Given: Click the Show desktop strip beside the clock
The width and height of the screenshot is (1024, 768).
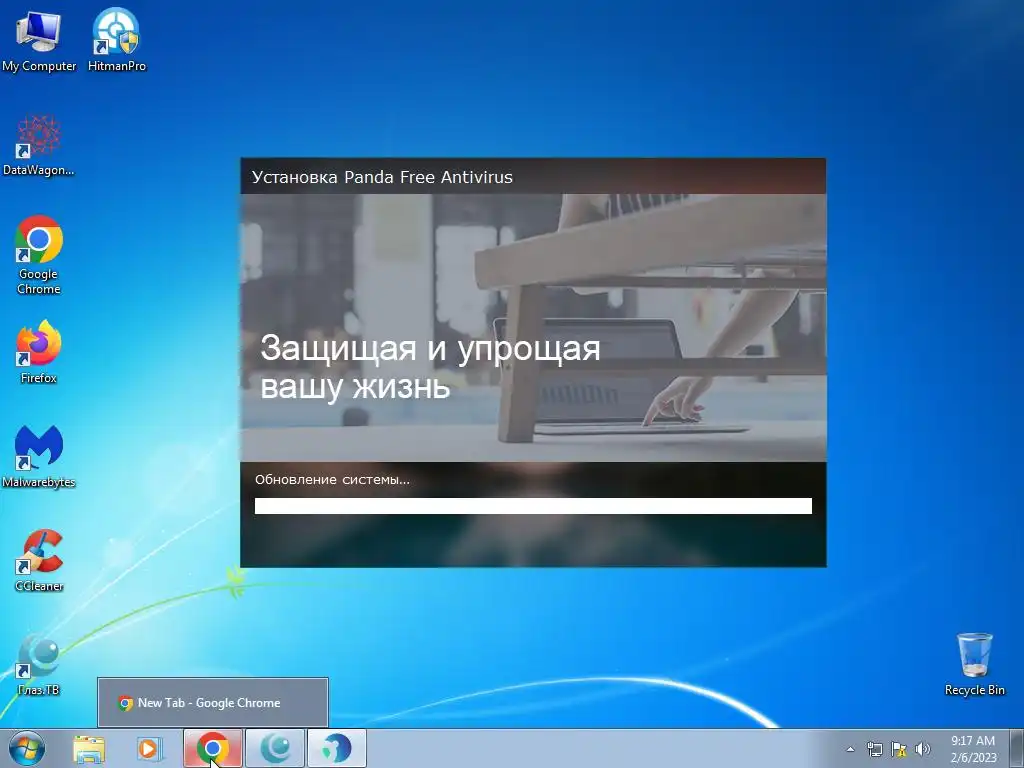Looking at the screenshot, I should coord(1017,748).
